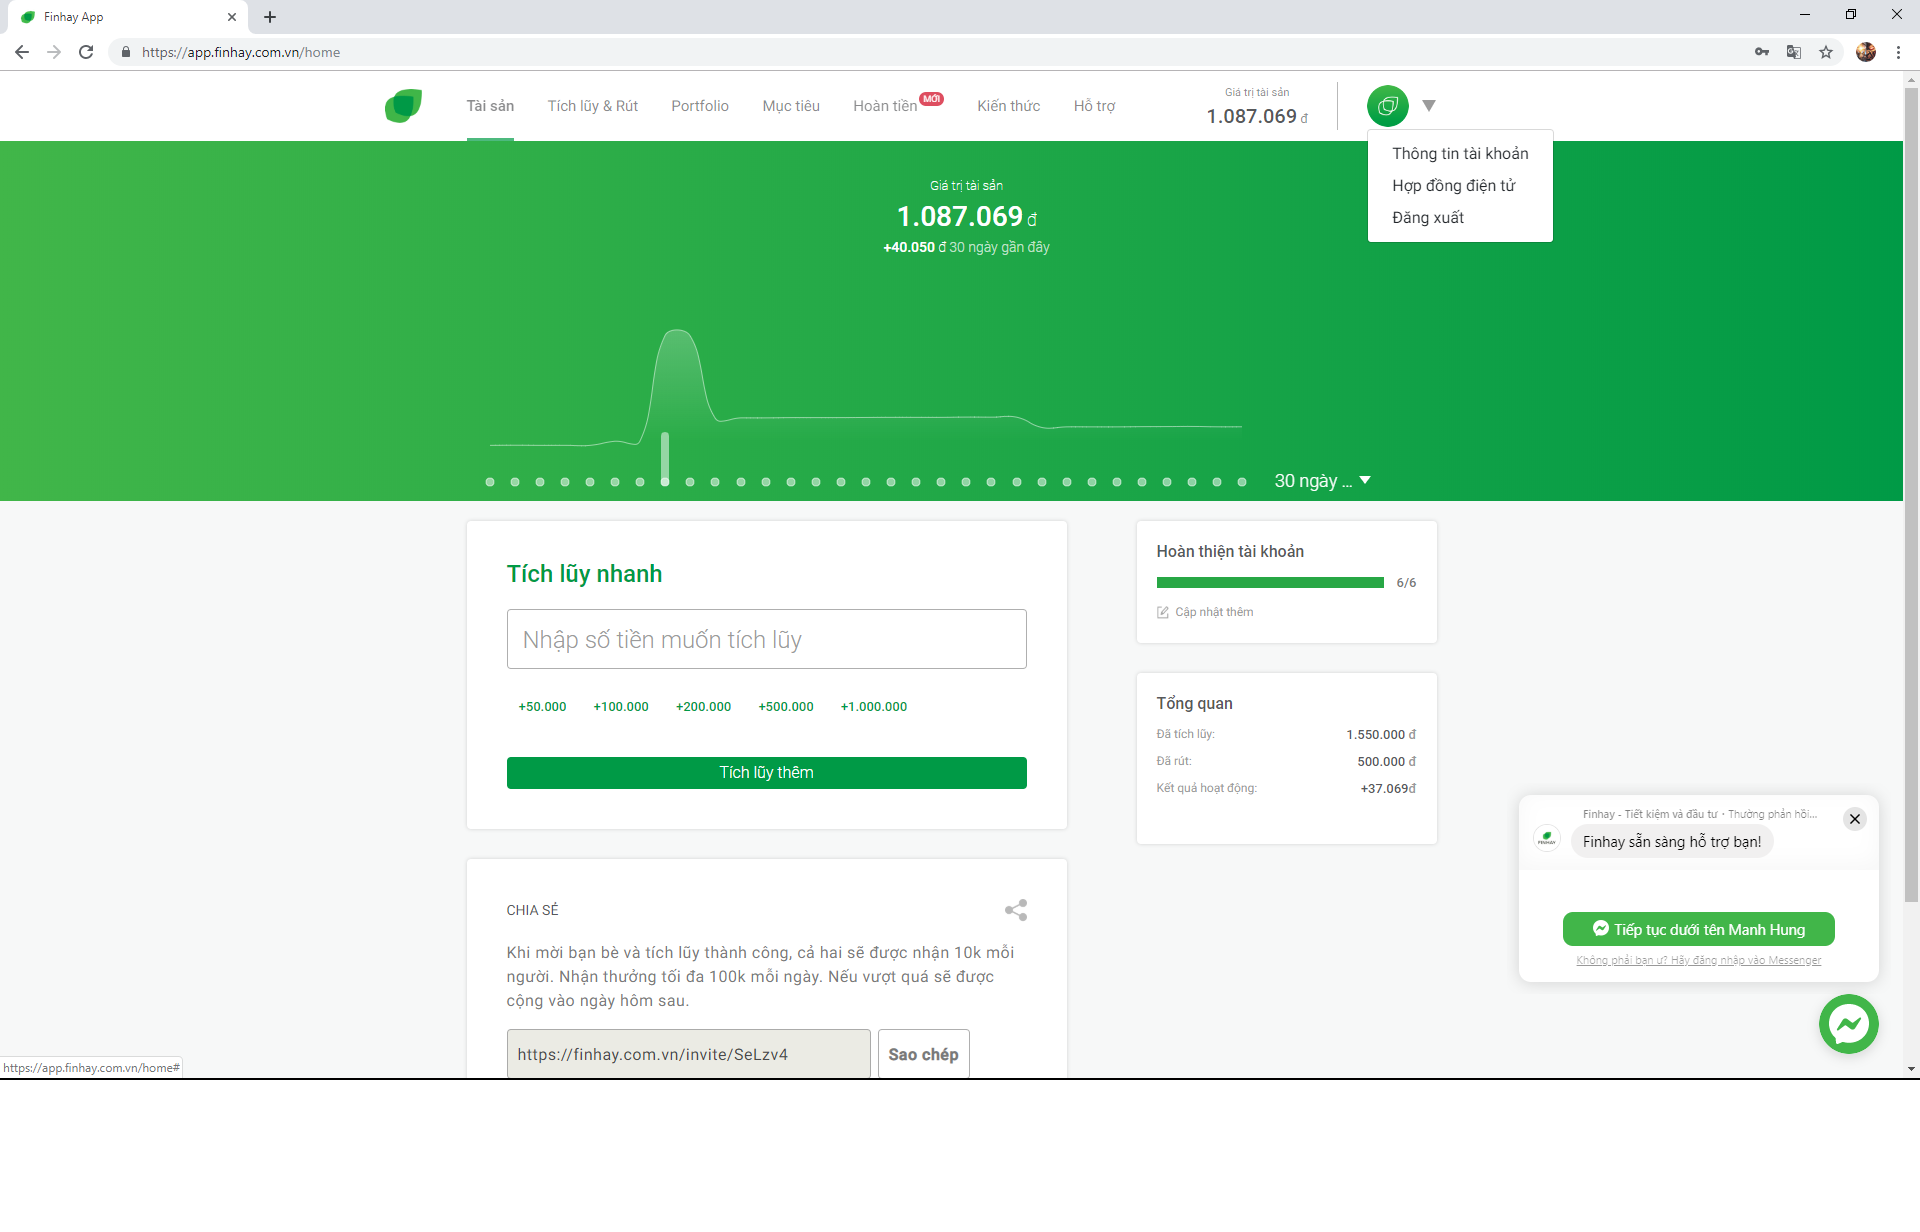Screen dimensions: 1920x1232
Task: Switch to the Portfolio tab
Action: click(700, 106)
